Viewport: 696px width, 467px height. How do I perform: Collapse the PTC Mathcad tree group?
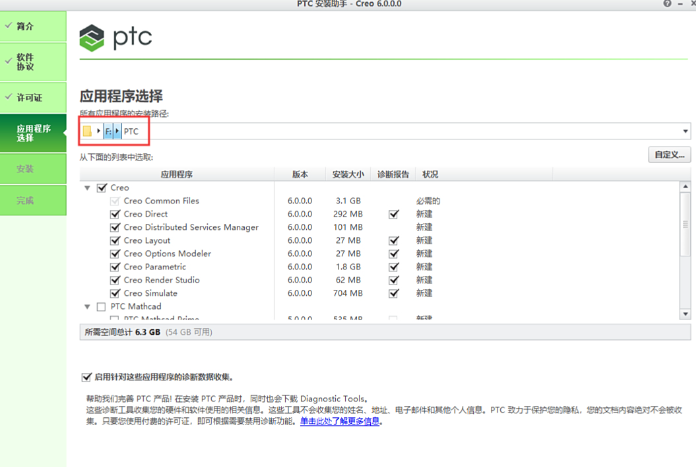point(88,307)
